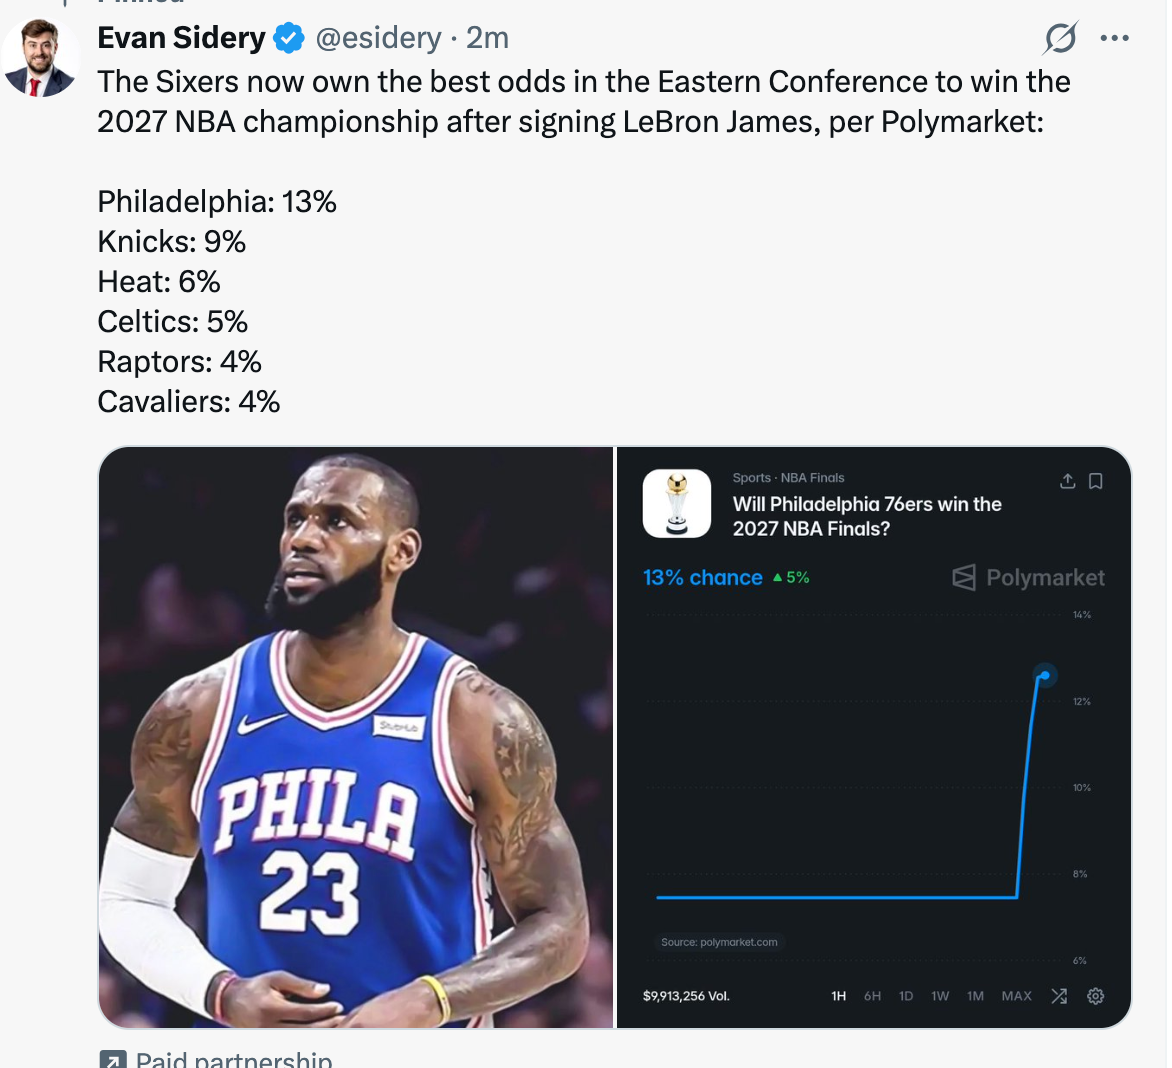Click the shuffle arrows icon under chart
1172x1068 pixels.
tap(1059, 996)
